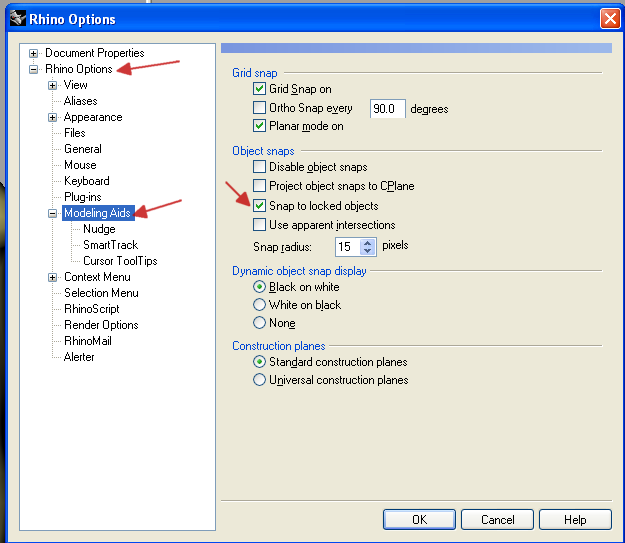
Task: Check Disable object snaps
Action: [x=259, y=166]
